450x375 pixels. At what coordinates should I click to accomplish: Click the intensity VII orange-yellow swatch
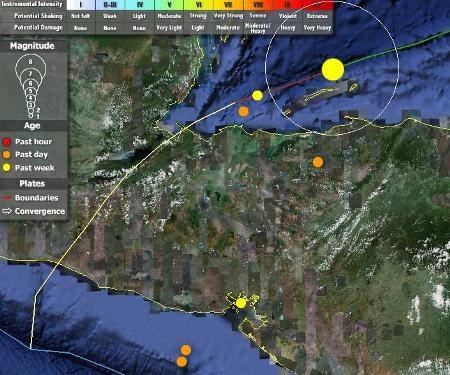(228, 5)
